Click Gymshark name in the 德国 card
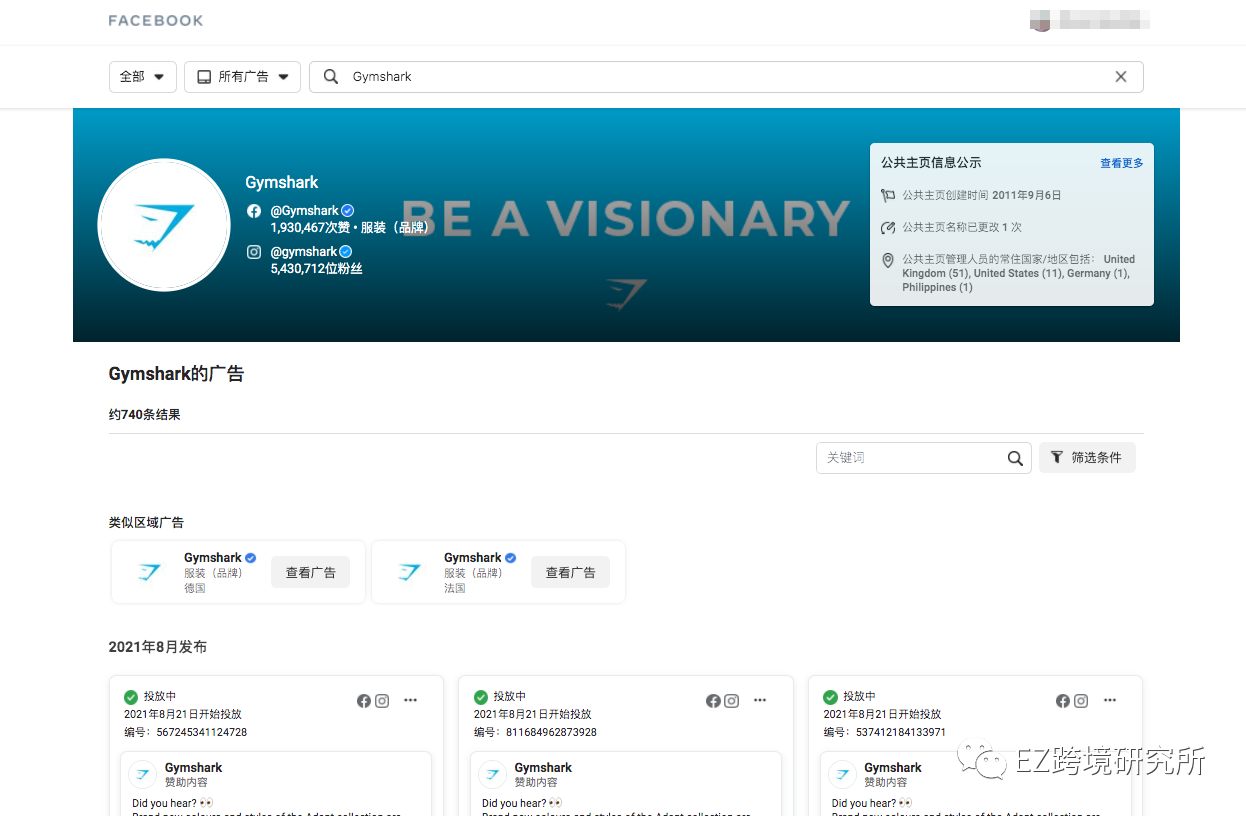The image size is (1246, 816). 213,558
